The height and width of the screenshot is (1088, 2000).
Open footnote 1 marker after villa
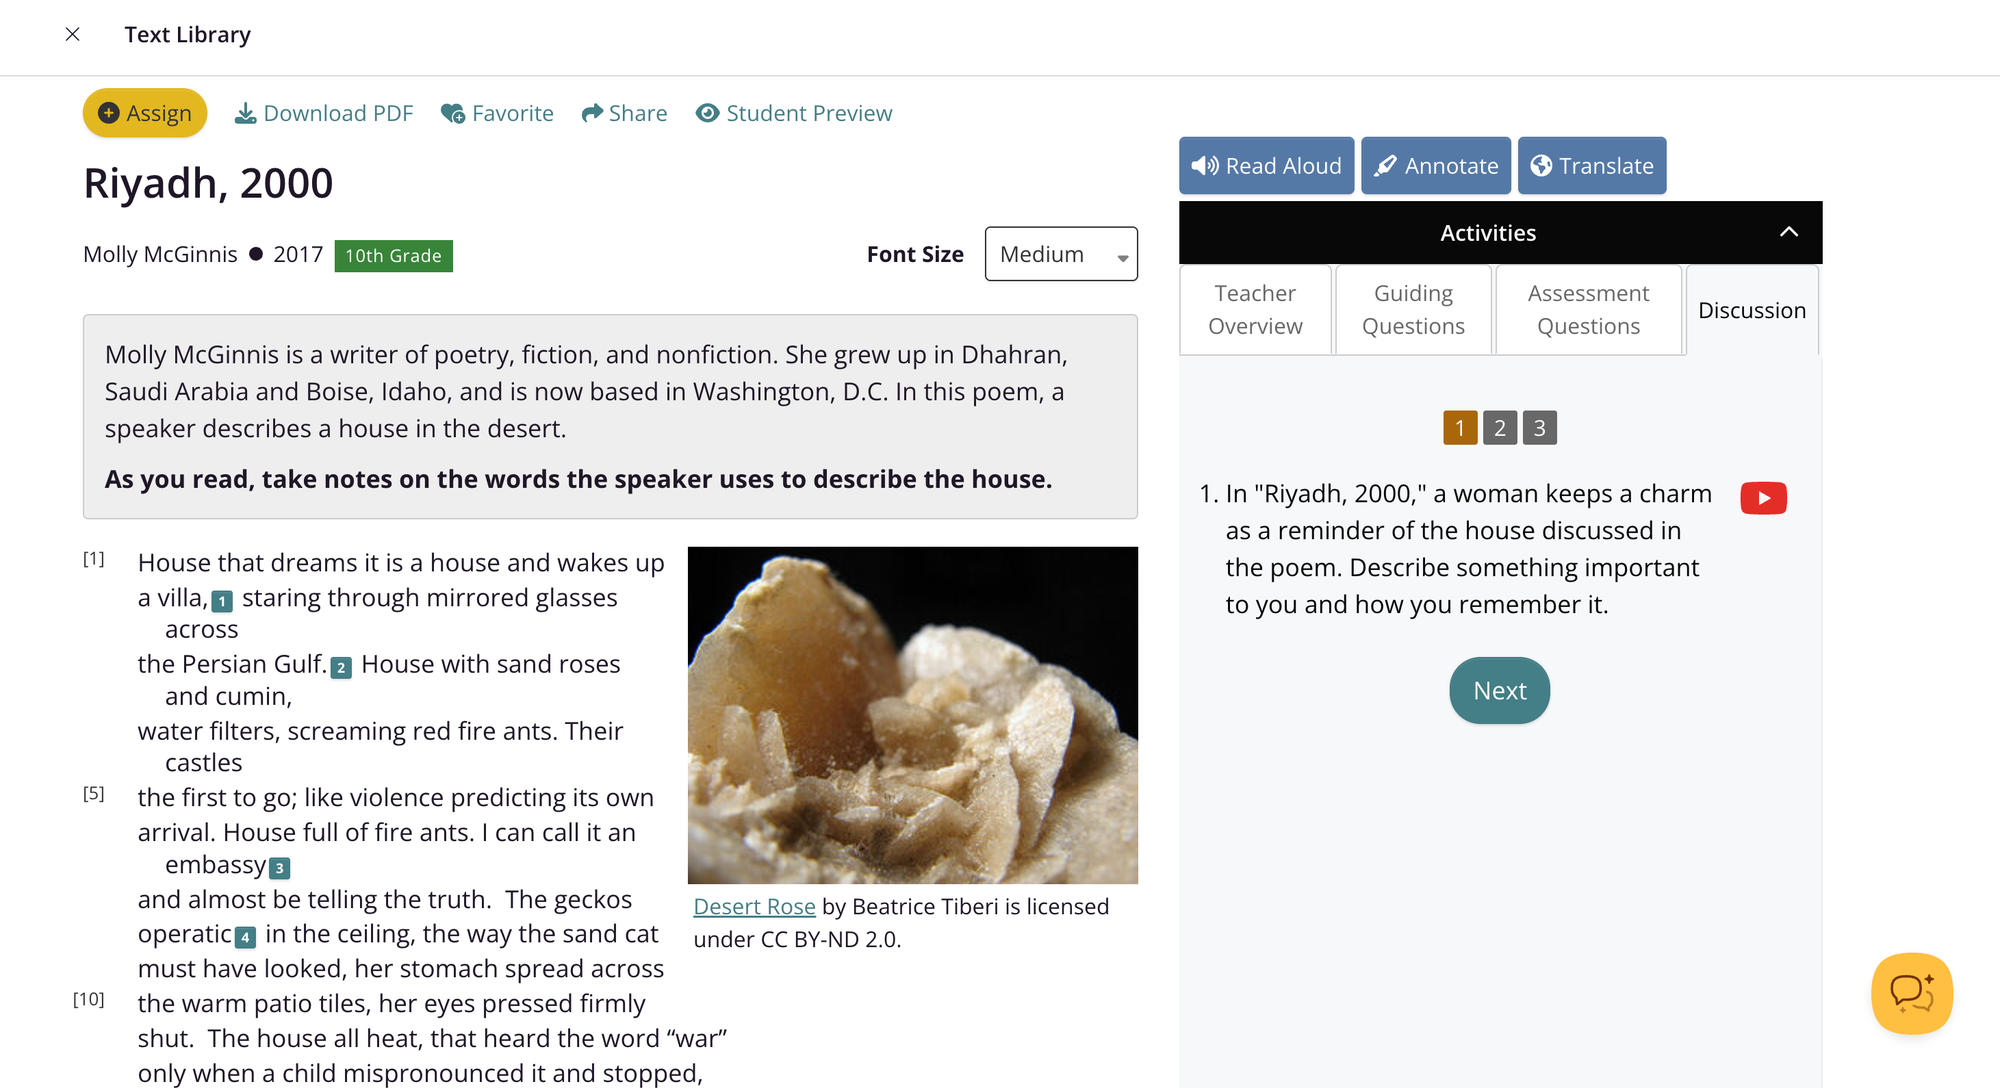(222, 601)
